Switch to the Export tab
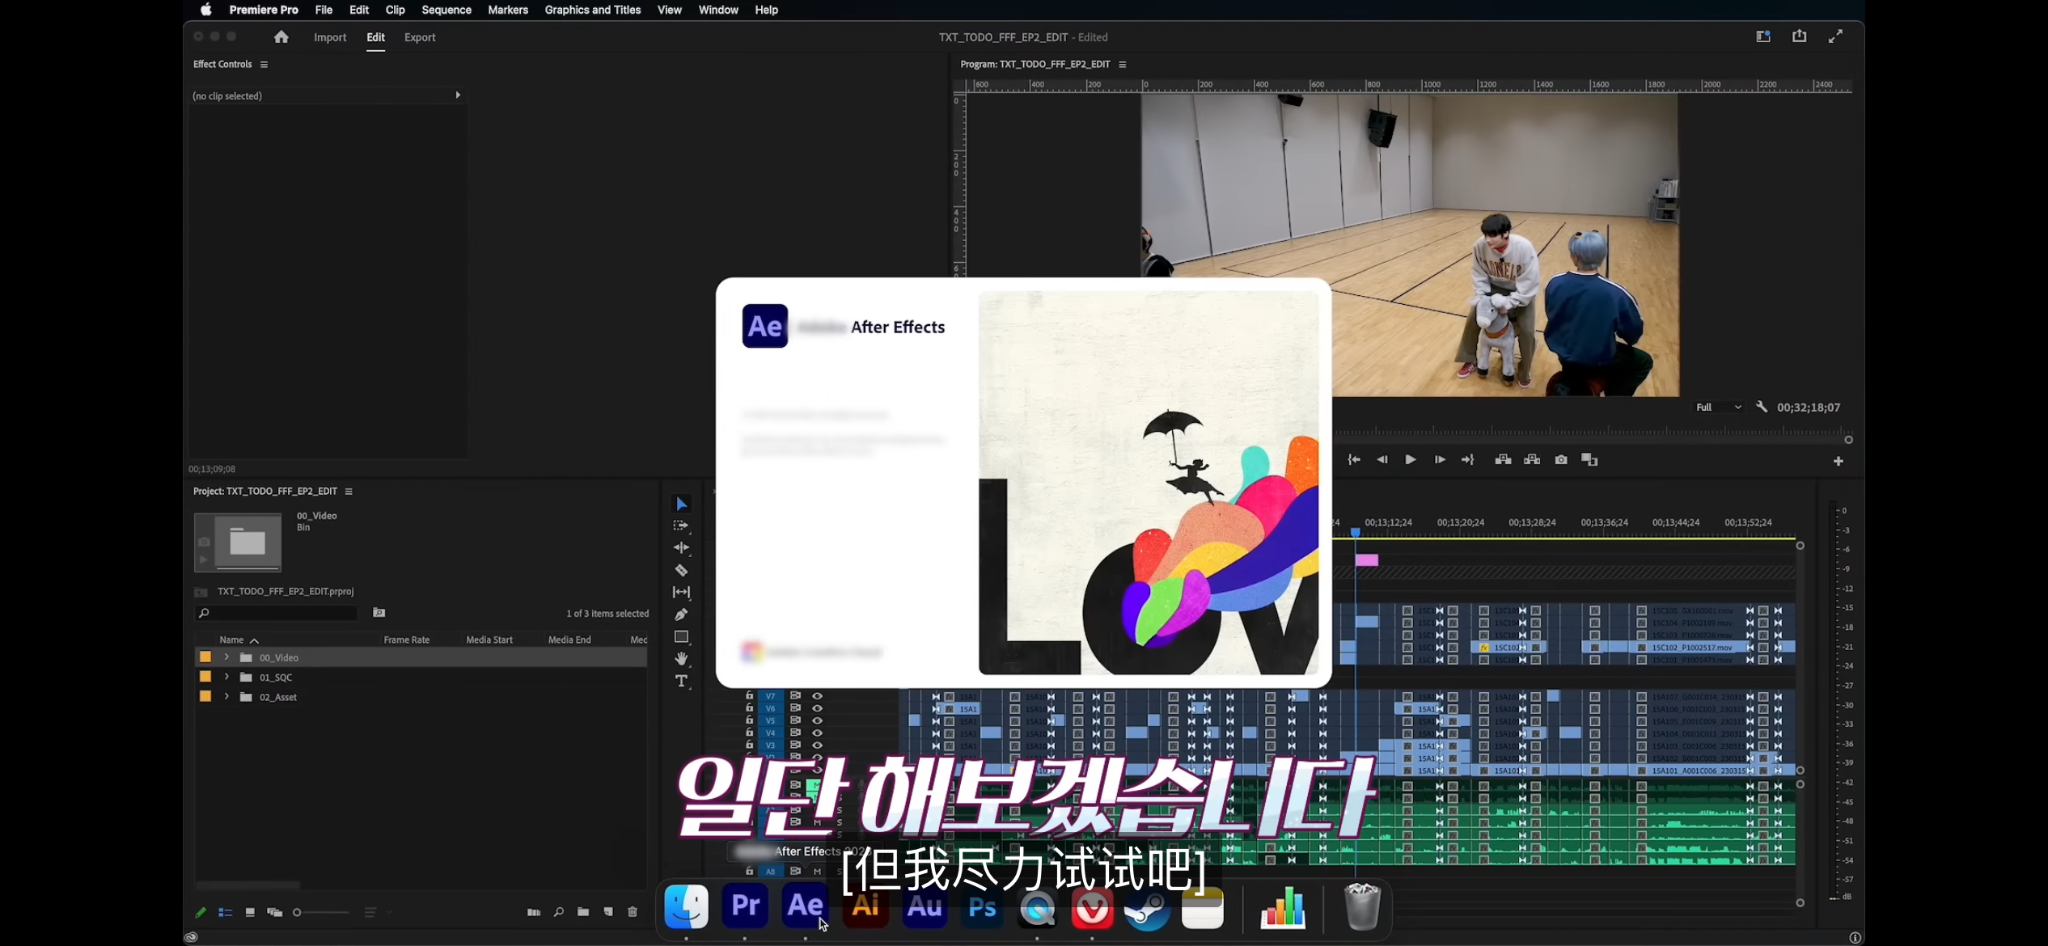Screen dimensions: 2048x946 pos(420,37)
